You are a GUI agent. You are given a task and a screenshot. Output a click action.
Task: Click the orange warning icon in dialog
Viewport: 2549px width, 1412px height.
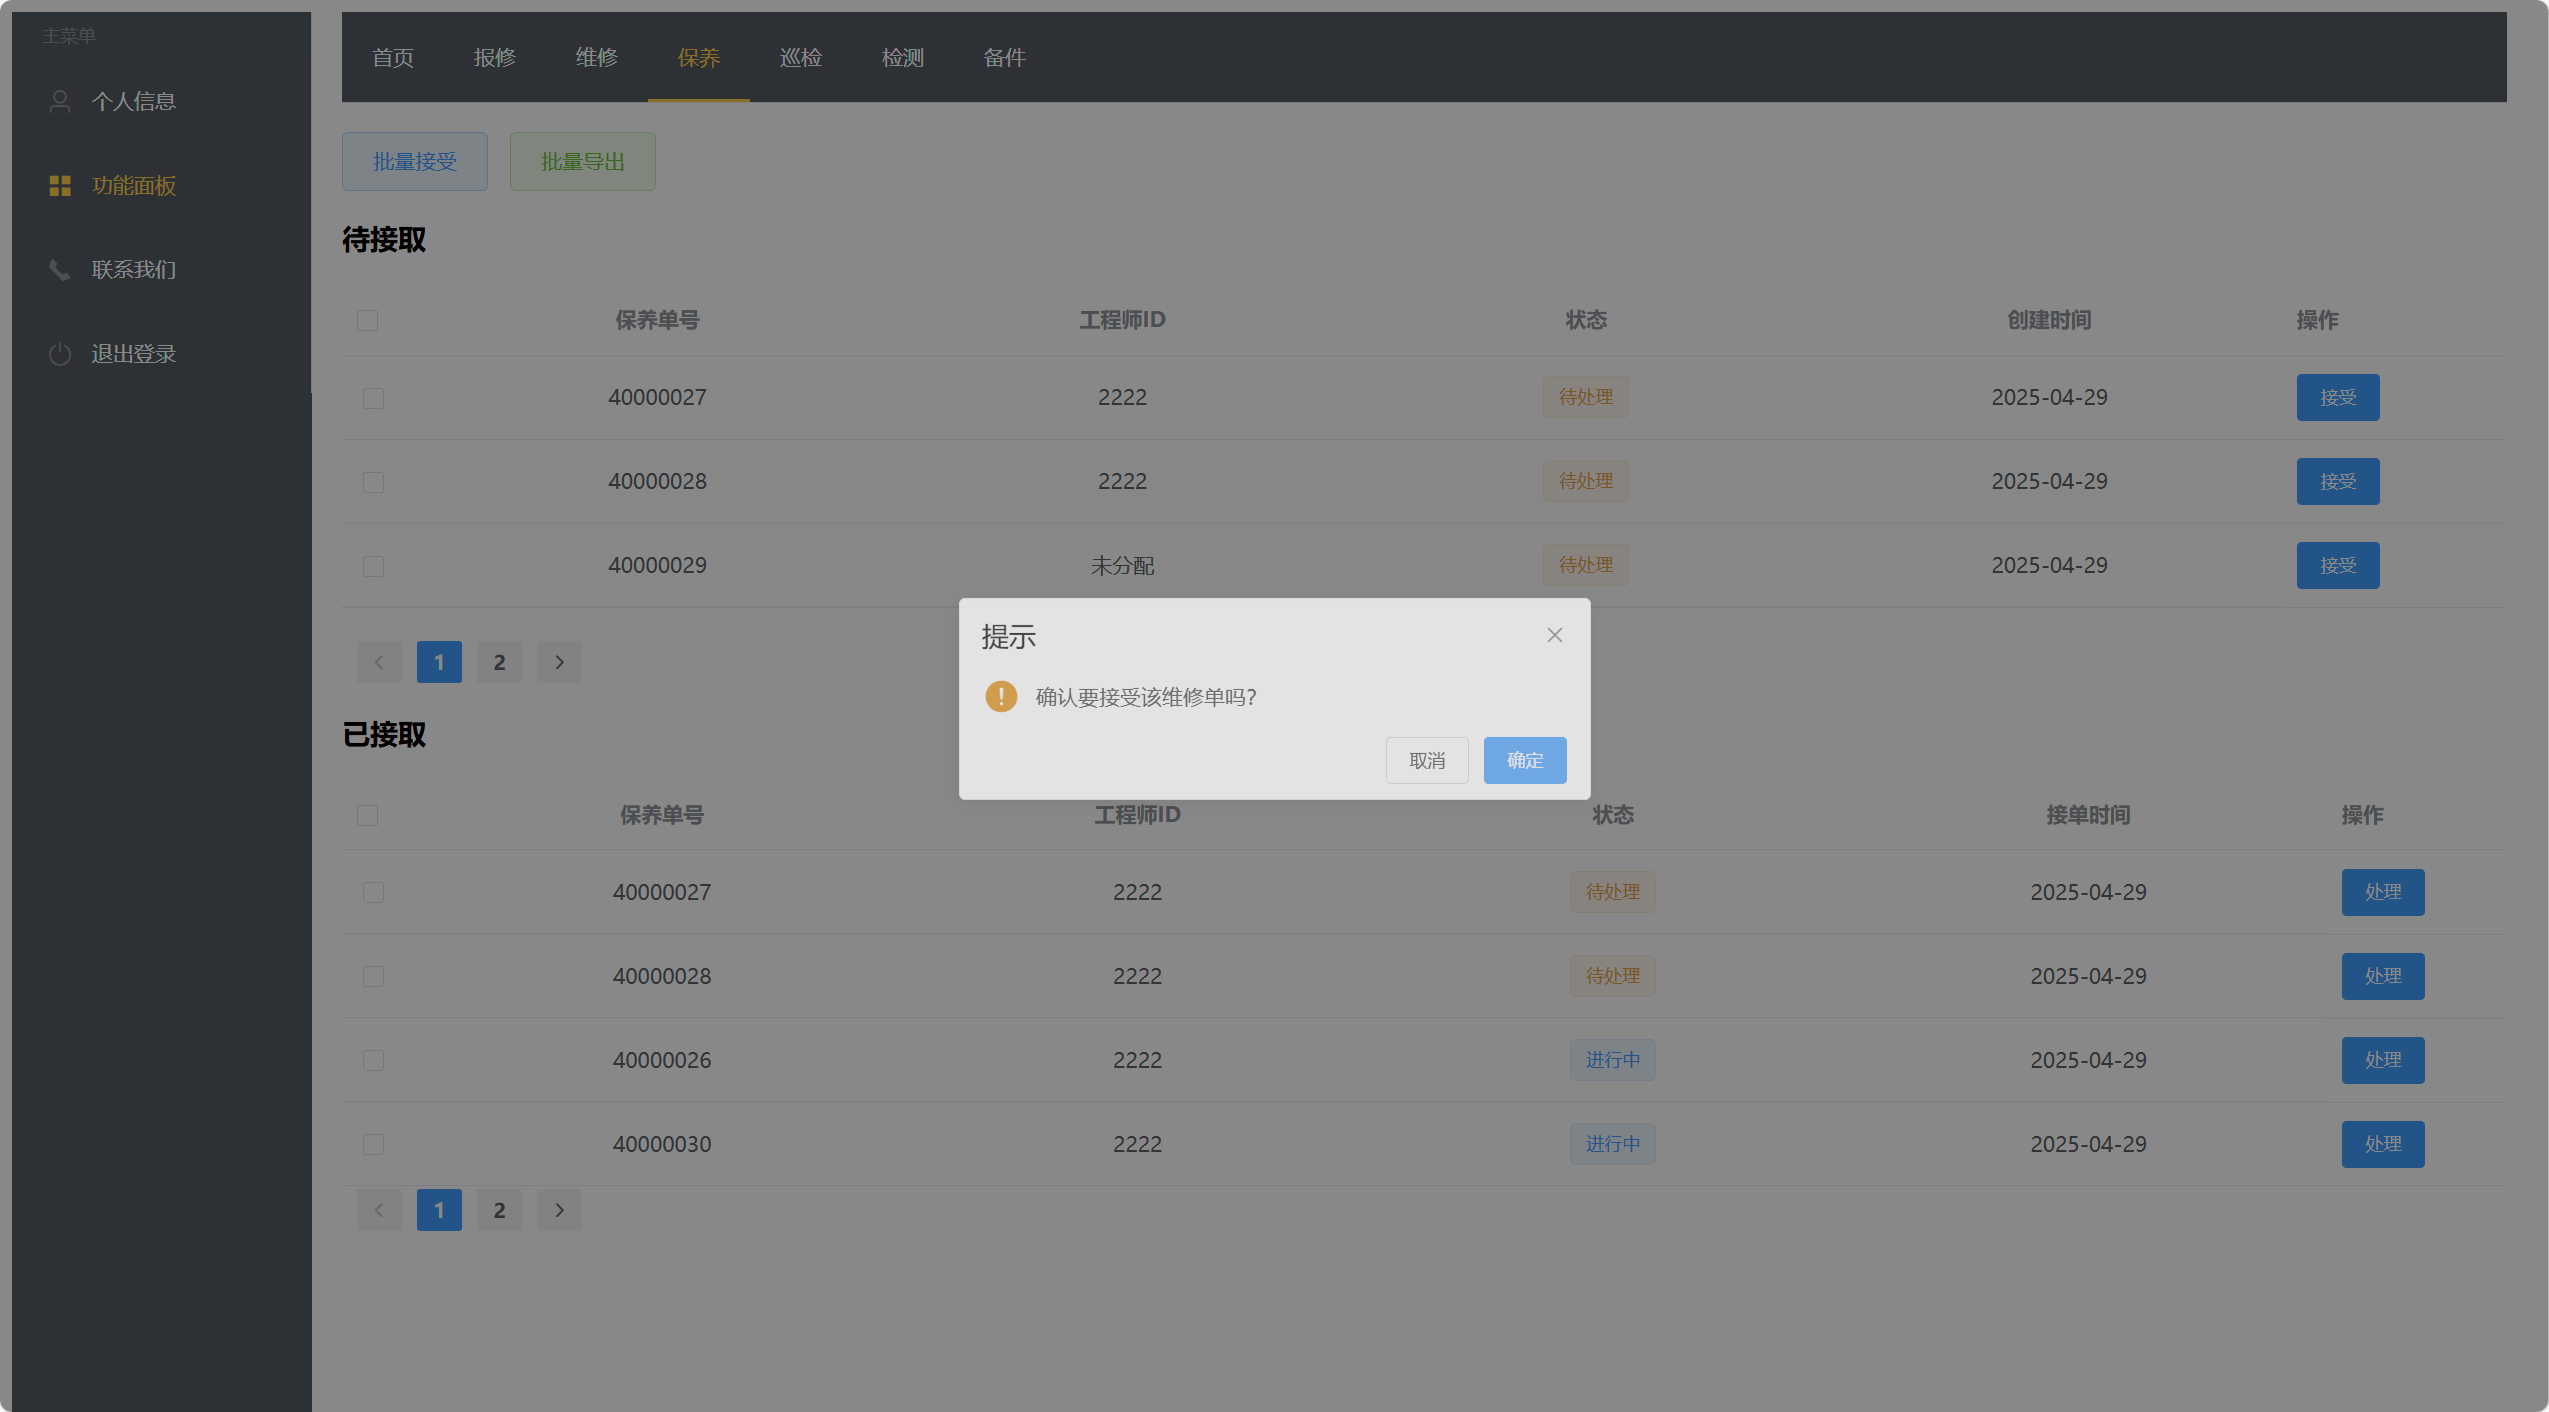[1001, 696]
